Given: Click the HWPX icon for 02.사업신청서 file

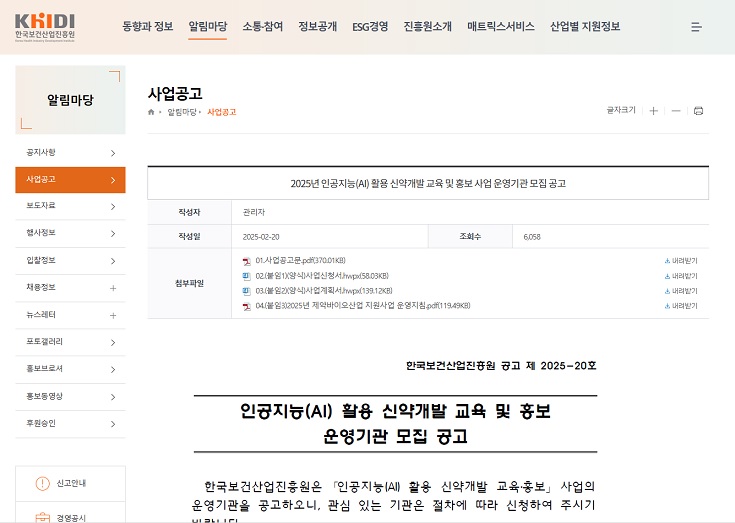Looking at the screenshot, I should click(x=247, y=275).
